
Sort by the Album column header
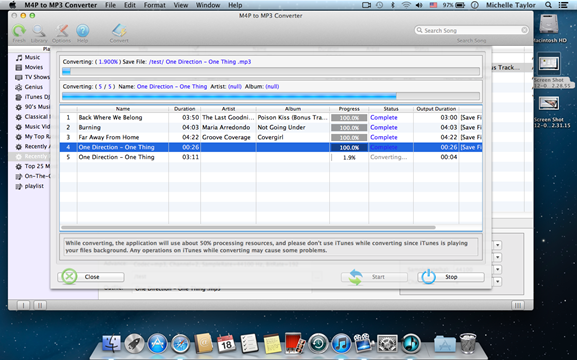(293, 109)
